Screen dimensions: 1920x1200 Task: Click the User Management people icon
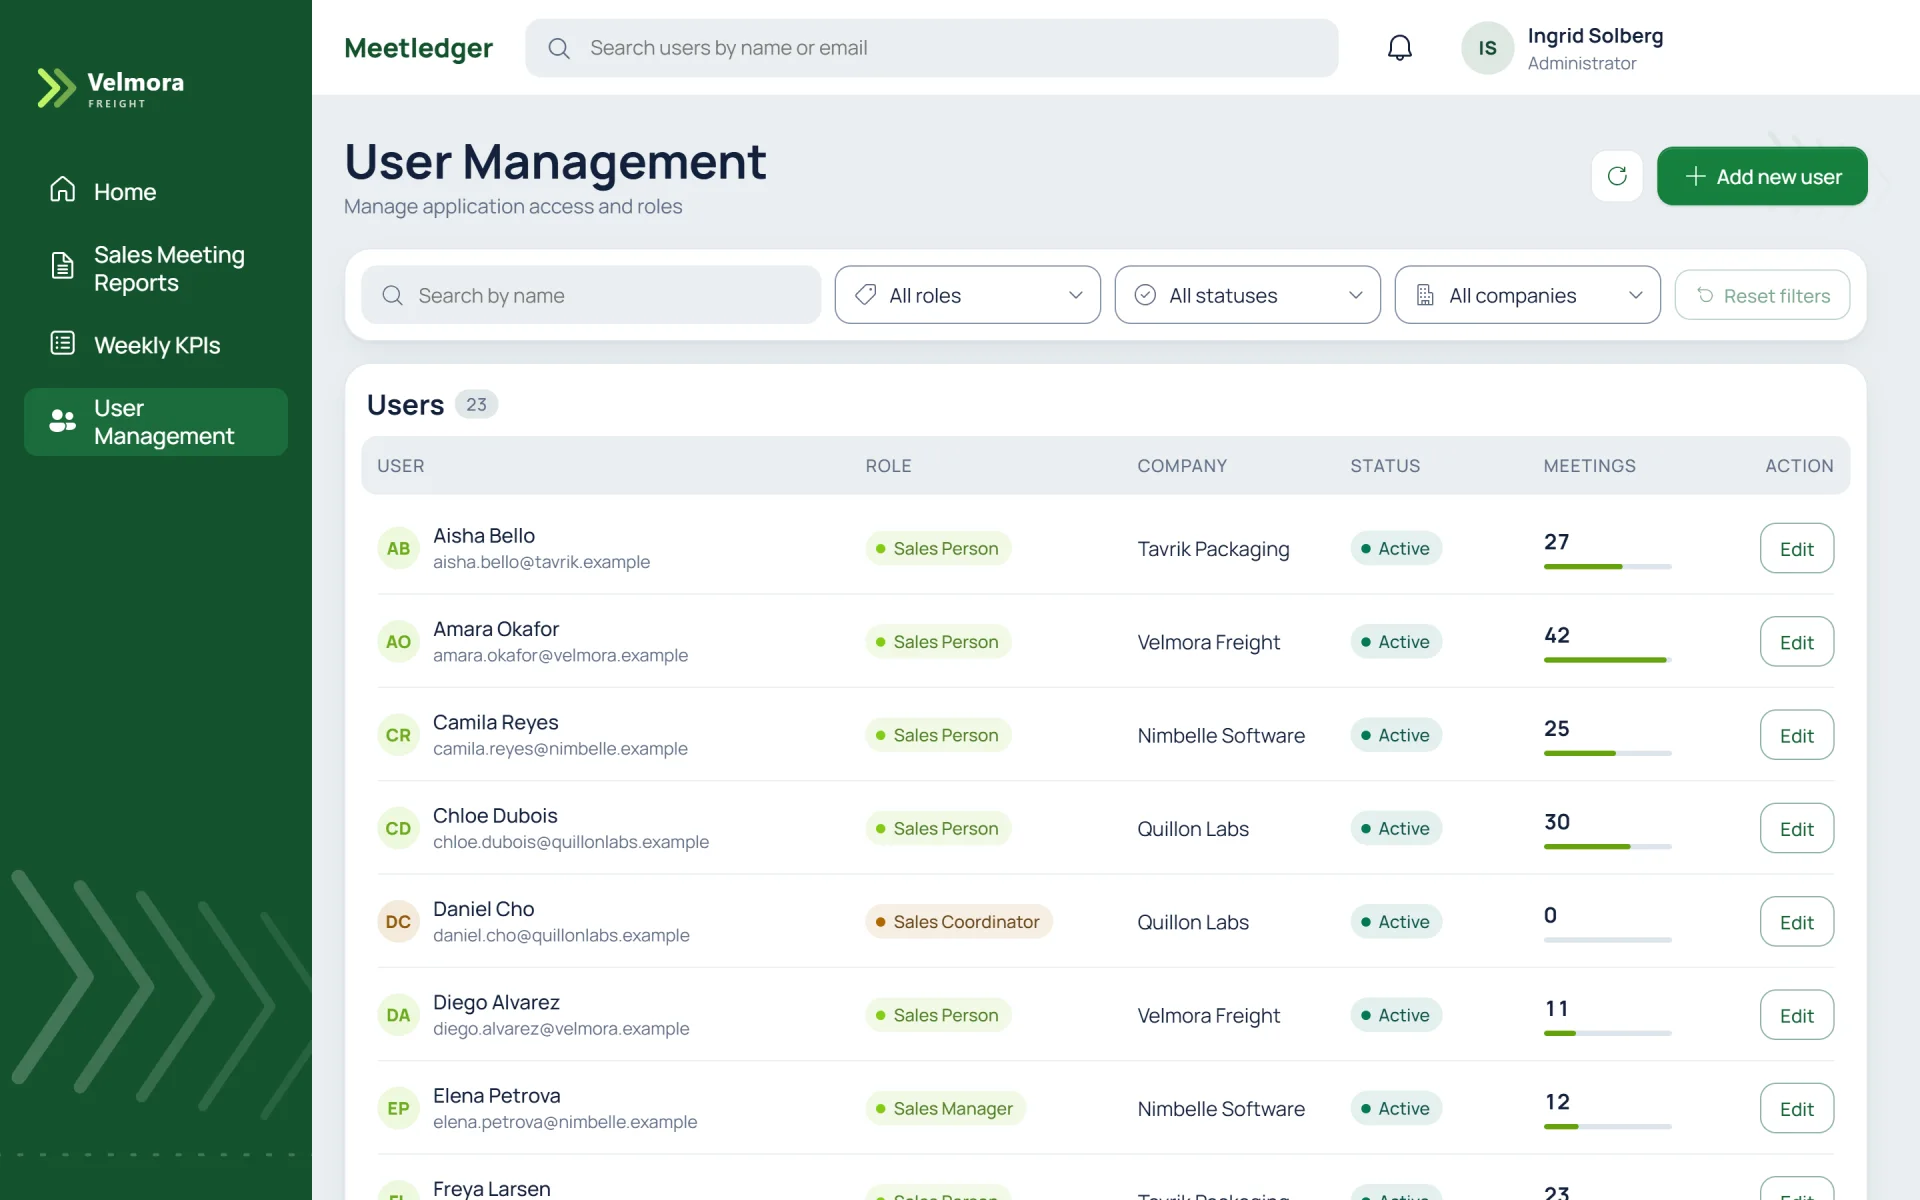(x=63, y=421)
